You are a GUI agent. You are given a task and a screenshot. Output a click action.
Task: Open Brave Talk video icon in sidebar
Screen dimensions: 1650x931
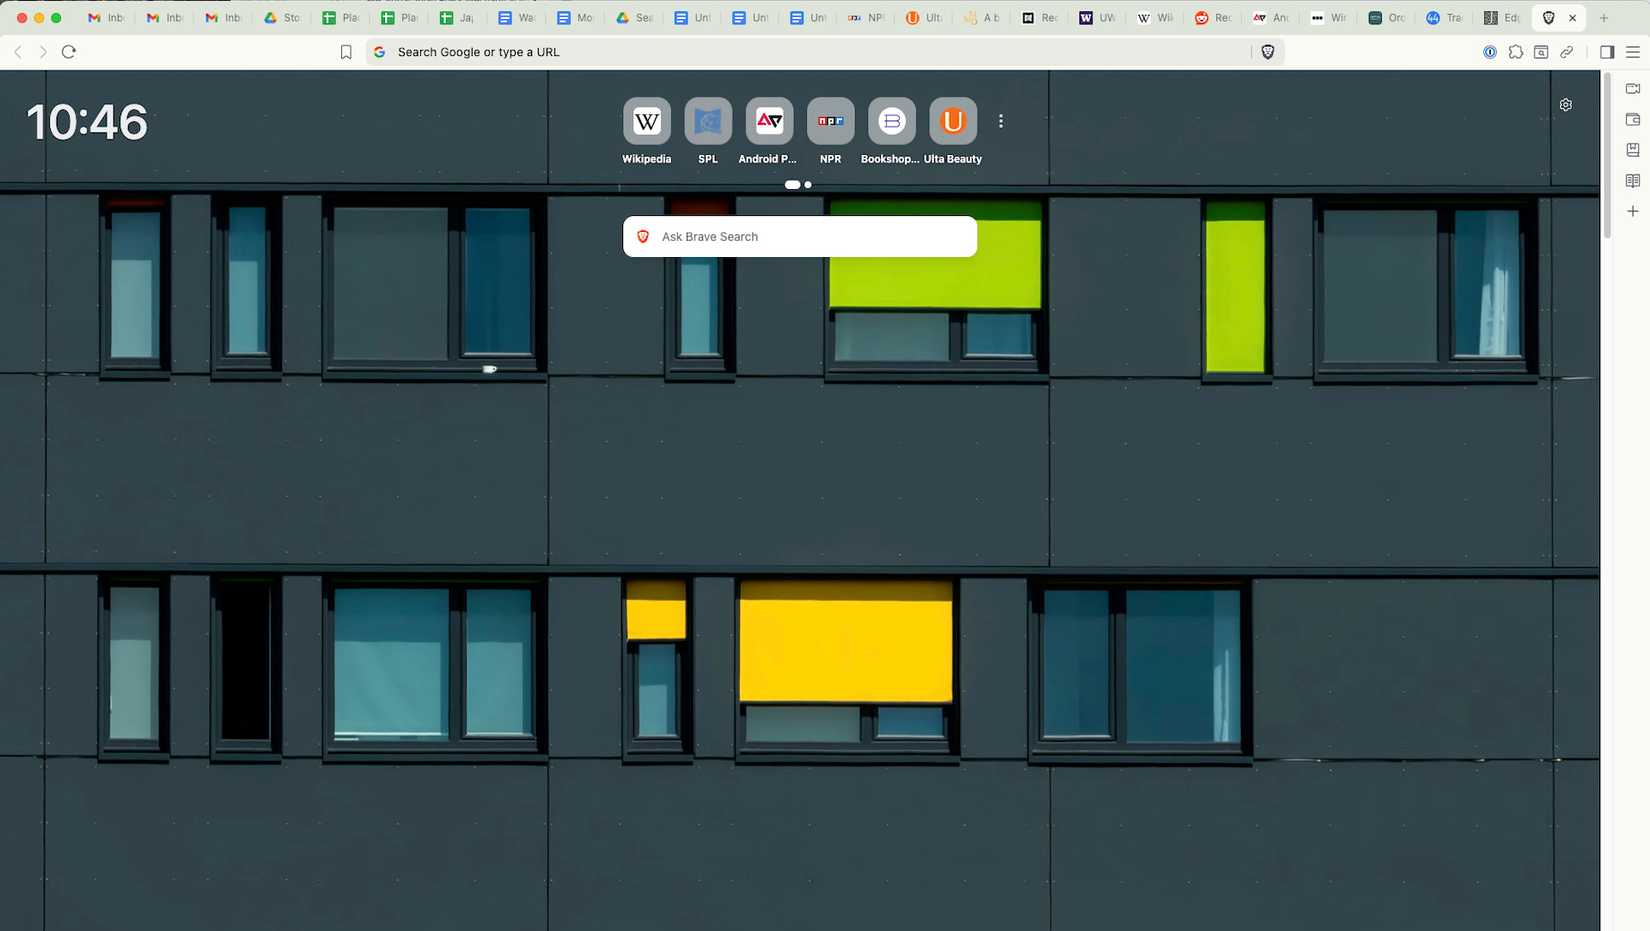click(1633, 89)
